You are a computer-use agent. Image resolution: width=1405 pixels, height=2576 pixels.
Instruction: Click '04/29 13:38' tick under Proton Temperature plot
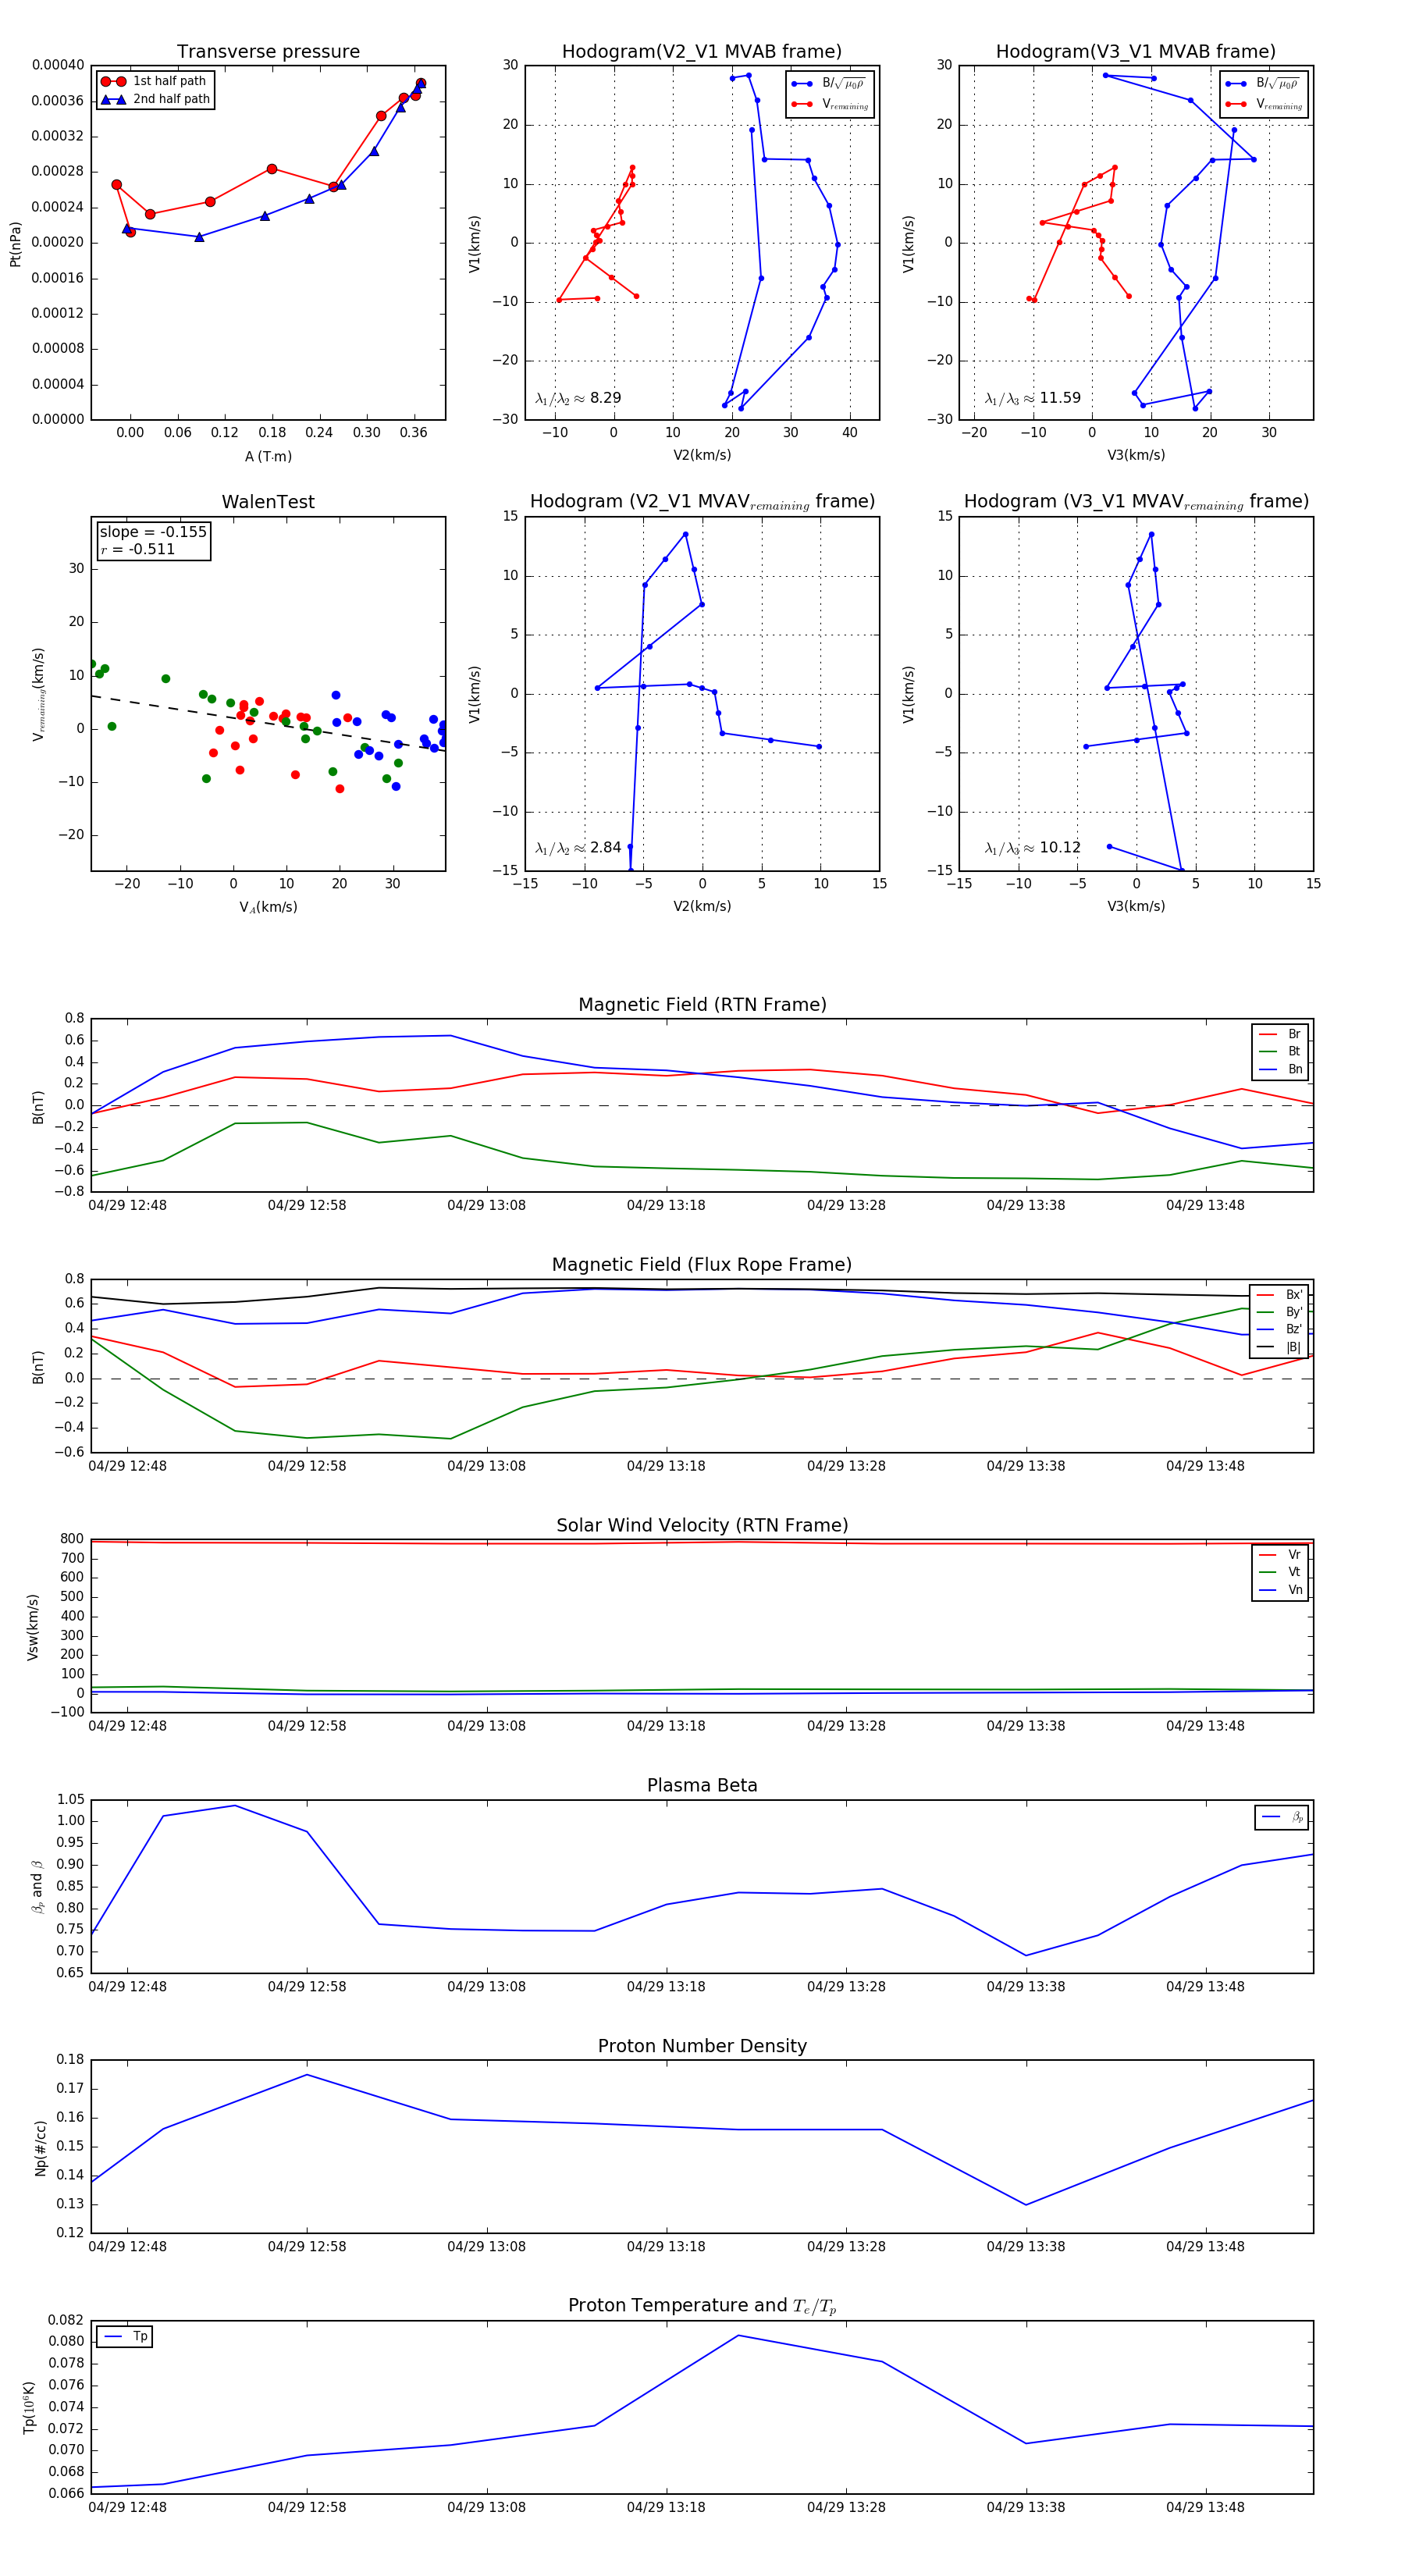click(x=1026, y=2507)
